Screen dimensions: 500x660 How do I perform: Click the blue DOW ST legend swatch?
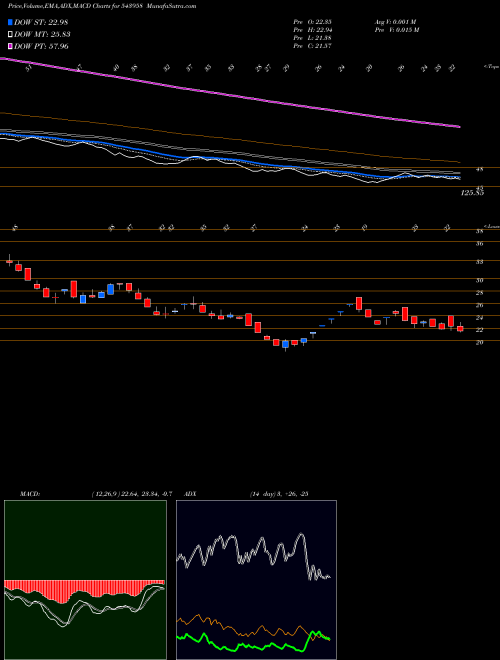[10, 23]
